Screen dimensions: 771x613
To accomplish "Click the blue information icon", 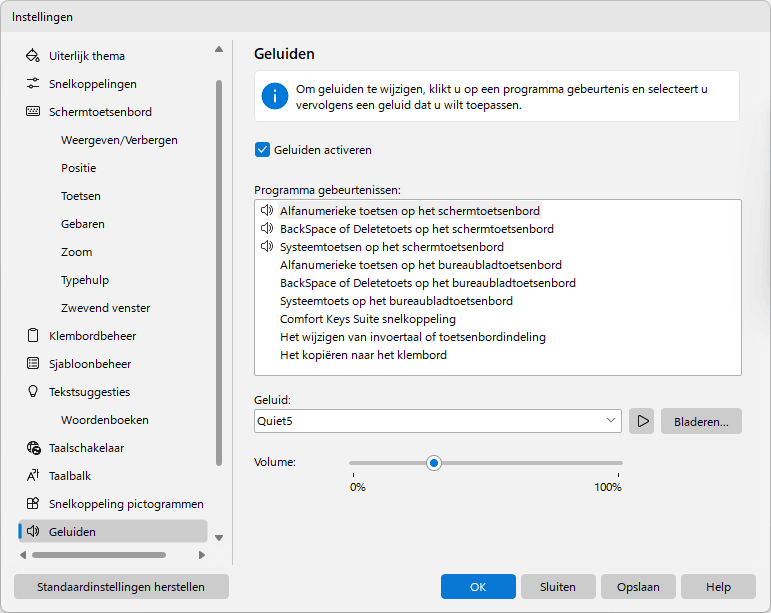I will click(275, 96).
